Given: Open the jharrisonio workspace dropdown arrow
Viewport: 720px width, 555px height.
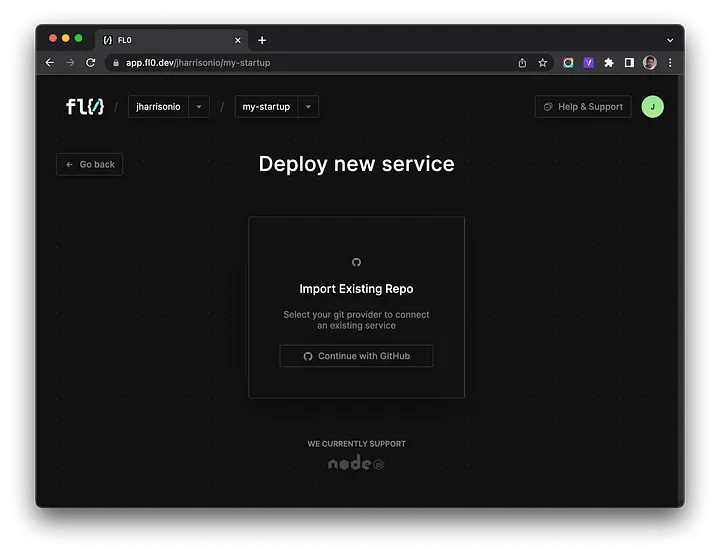Looking at the screenshot, I should 199,107.
